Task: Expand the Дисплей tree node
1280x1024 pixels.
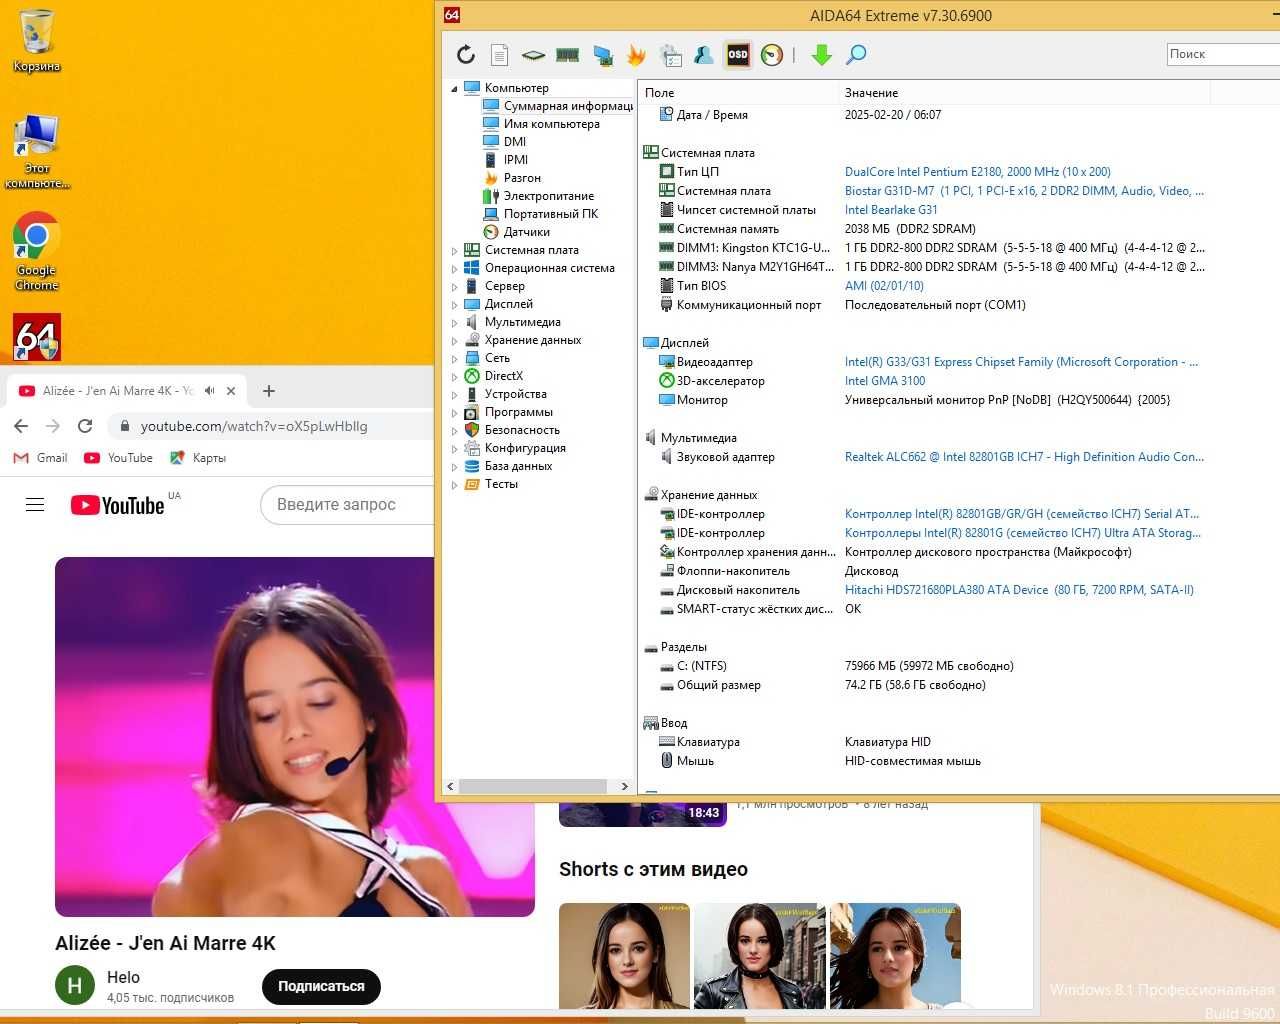Action: pos(454,305)
